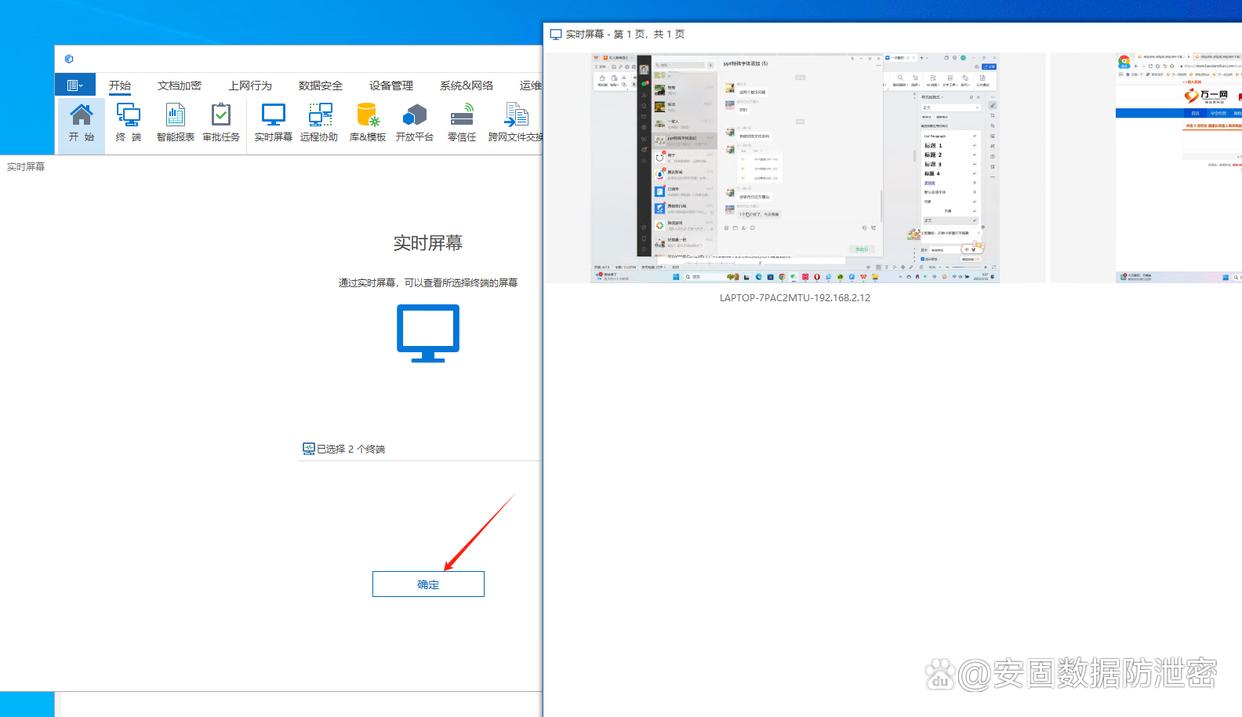Open the 库&模板 library and templates tool
The image size is (1242, 717).
point(367,124)
